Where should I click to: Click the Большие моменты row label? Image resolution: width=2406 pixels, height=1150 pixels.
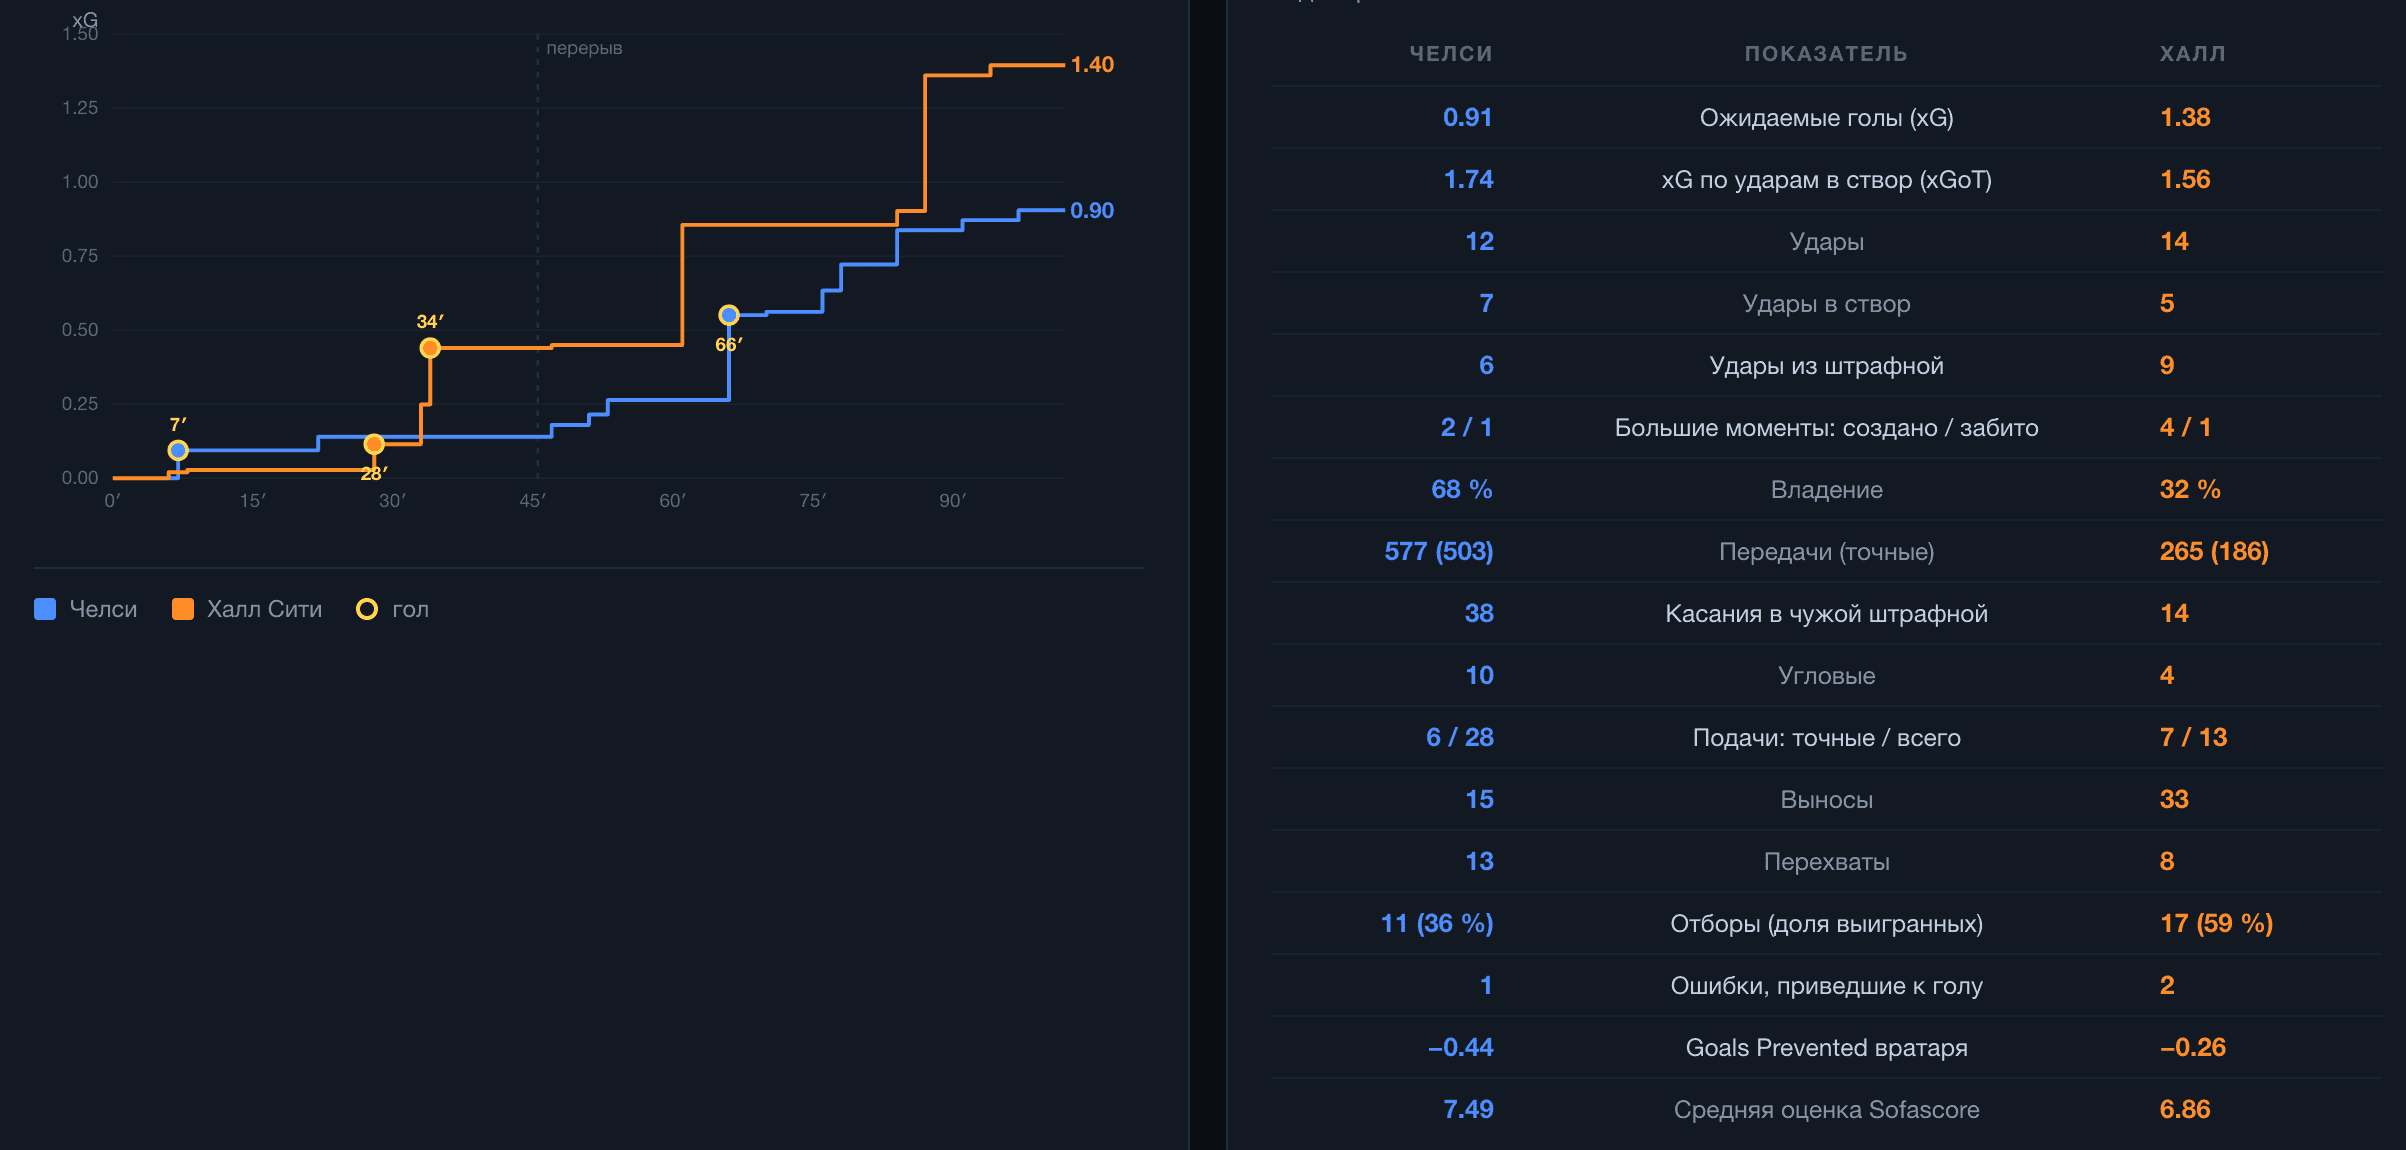pos(1826,428)
